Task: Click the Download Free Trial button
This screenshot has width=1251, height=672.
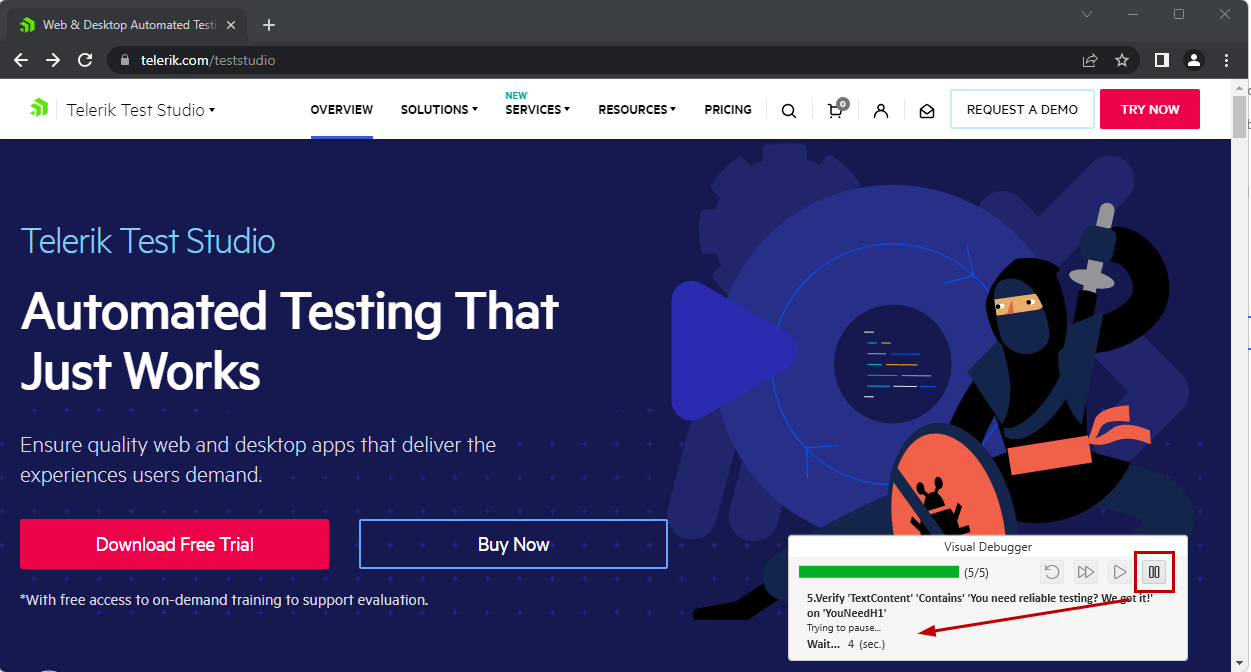Action: click(174, 544)
